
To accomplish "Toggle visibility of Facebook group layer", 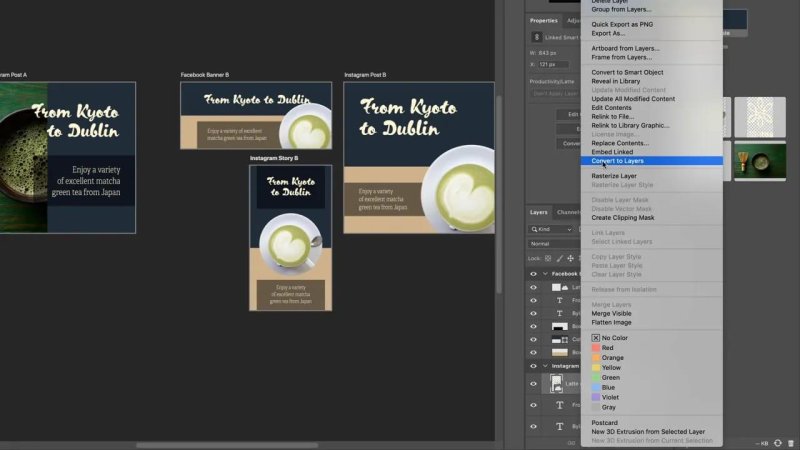I will (533, 274).
